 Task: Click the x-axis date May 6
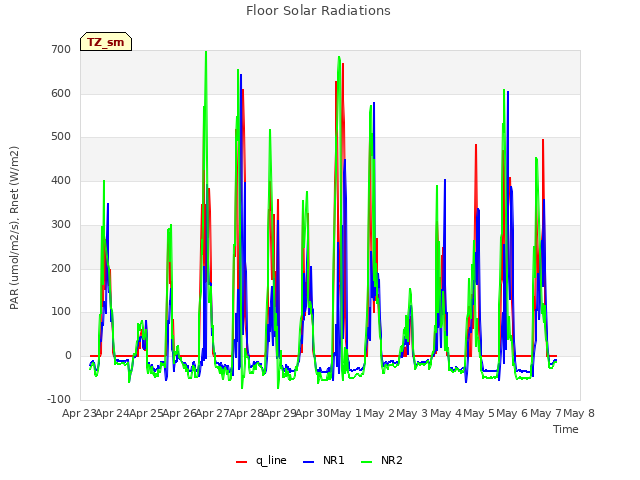pyautogui.click(x=513, y=413)
